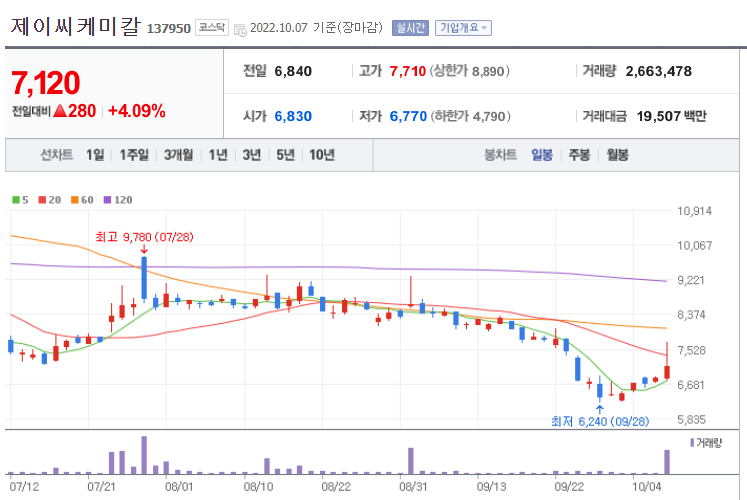
Task: Click the last red candle on 10/07
Action: click(667, 372)
